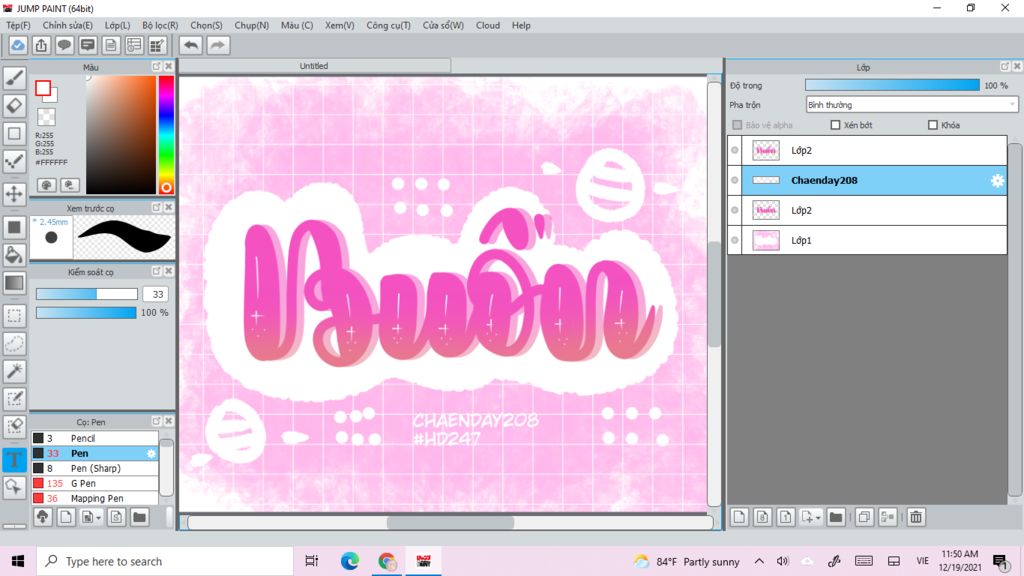Select the Gradient tool
The height and width of the screenshot is (576, 1024).
(14, 283)
